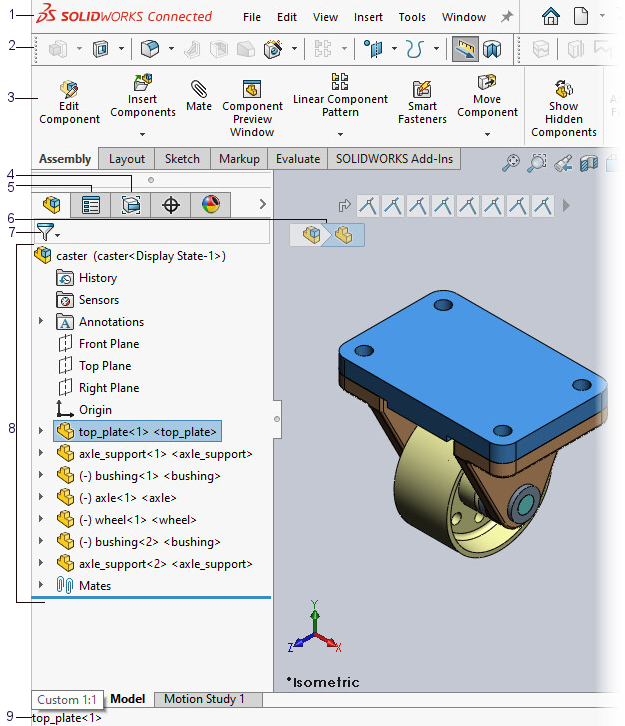Open the feature tree filter dropdown
Screen dimensions: 625x726
tap(47, 233)
